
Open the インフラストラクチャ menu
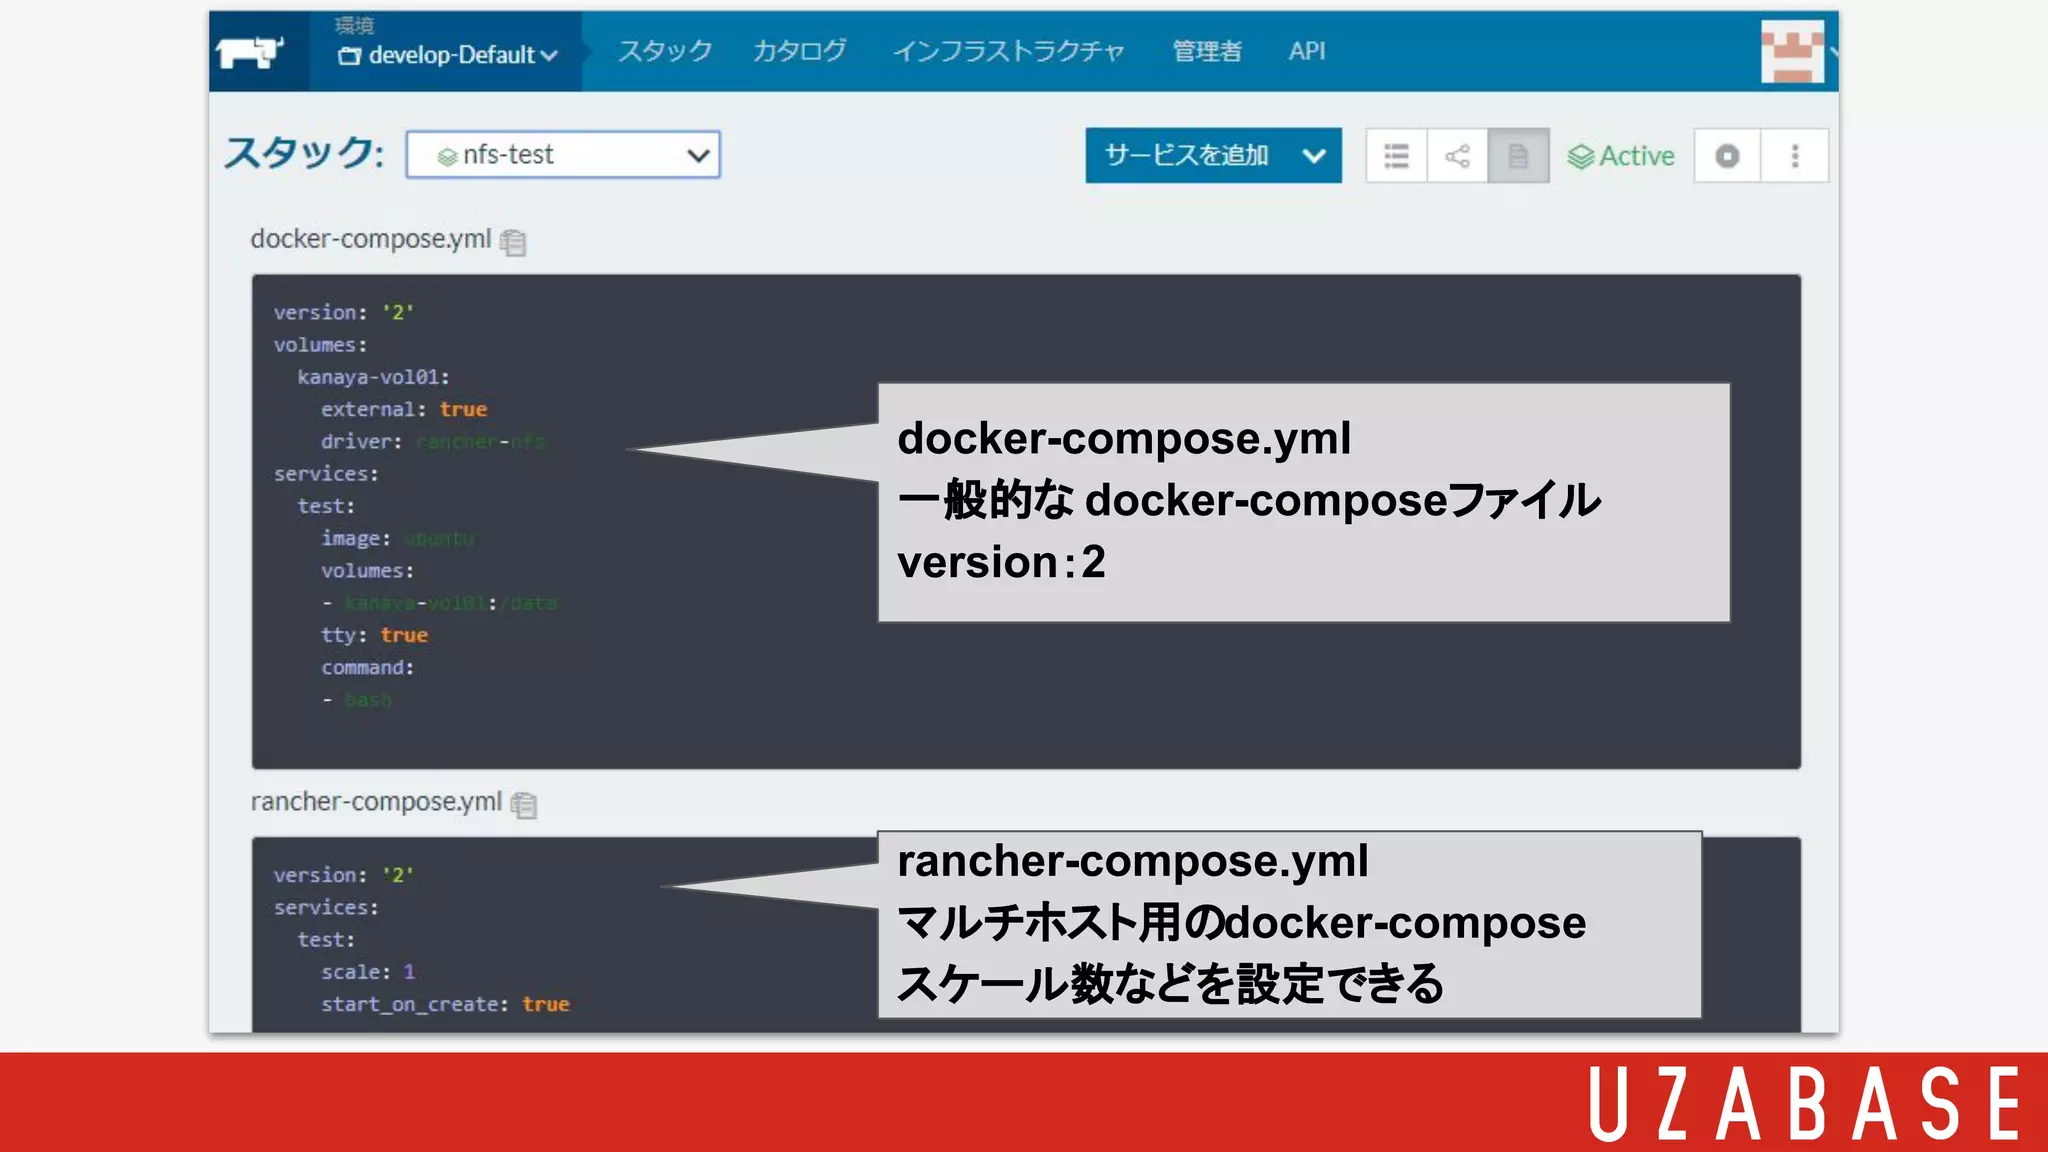click(1008, 51)
